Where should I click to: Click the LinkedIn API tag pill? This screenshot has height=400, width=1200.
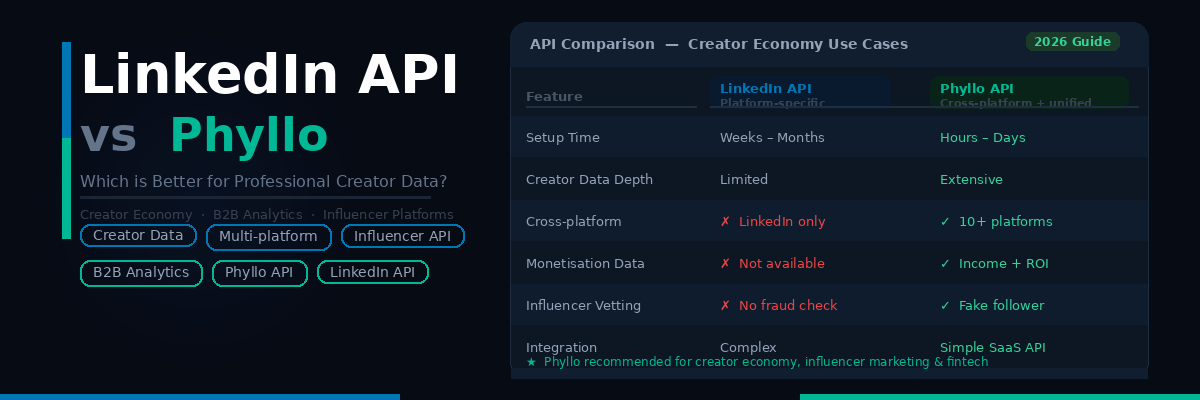[373, 273]
